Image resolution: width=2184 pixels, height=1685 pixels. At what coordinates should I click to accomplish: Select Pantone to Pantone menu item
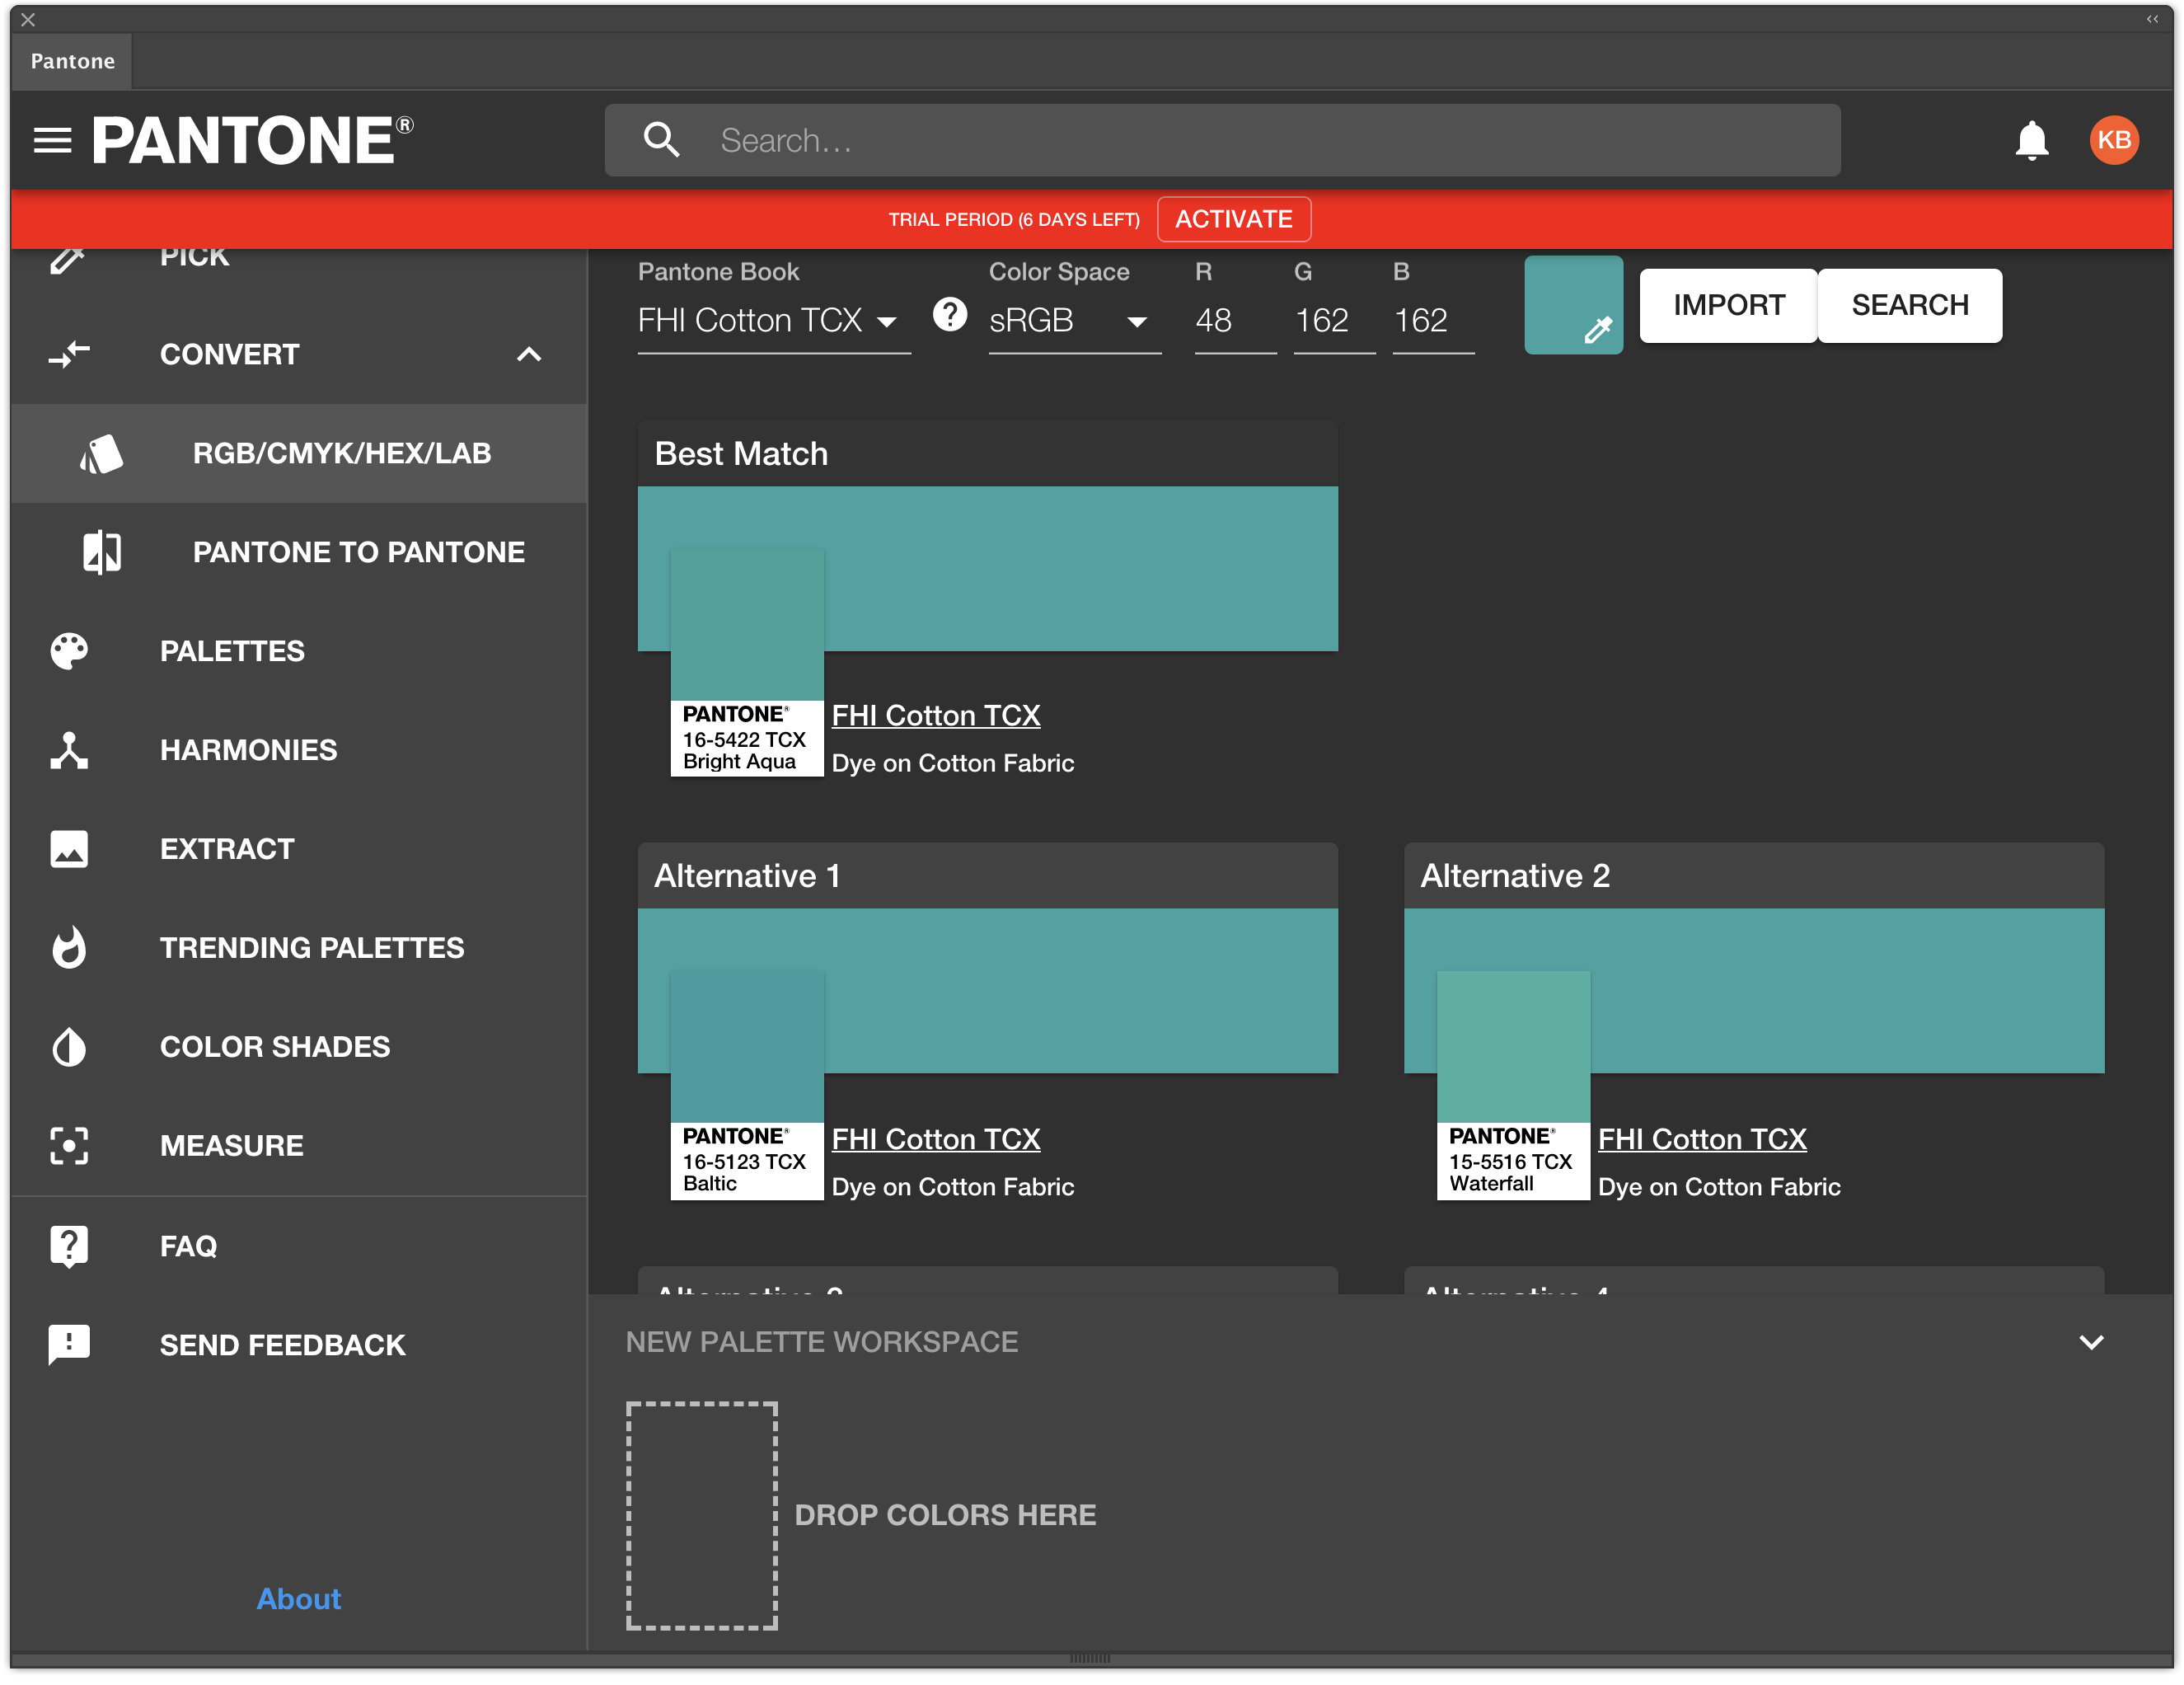pos(299,552)
